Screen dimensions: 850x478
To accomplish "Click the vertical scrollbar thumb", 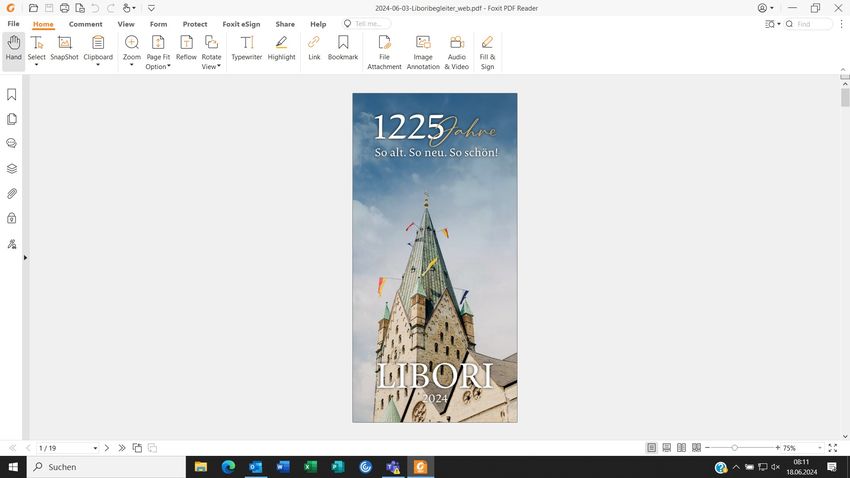I will (845, 98).
